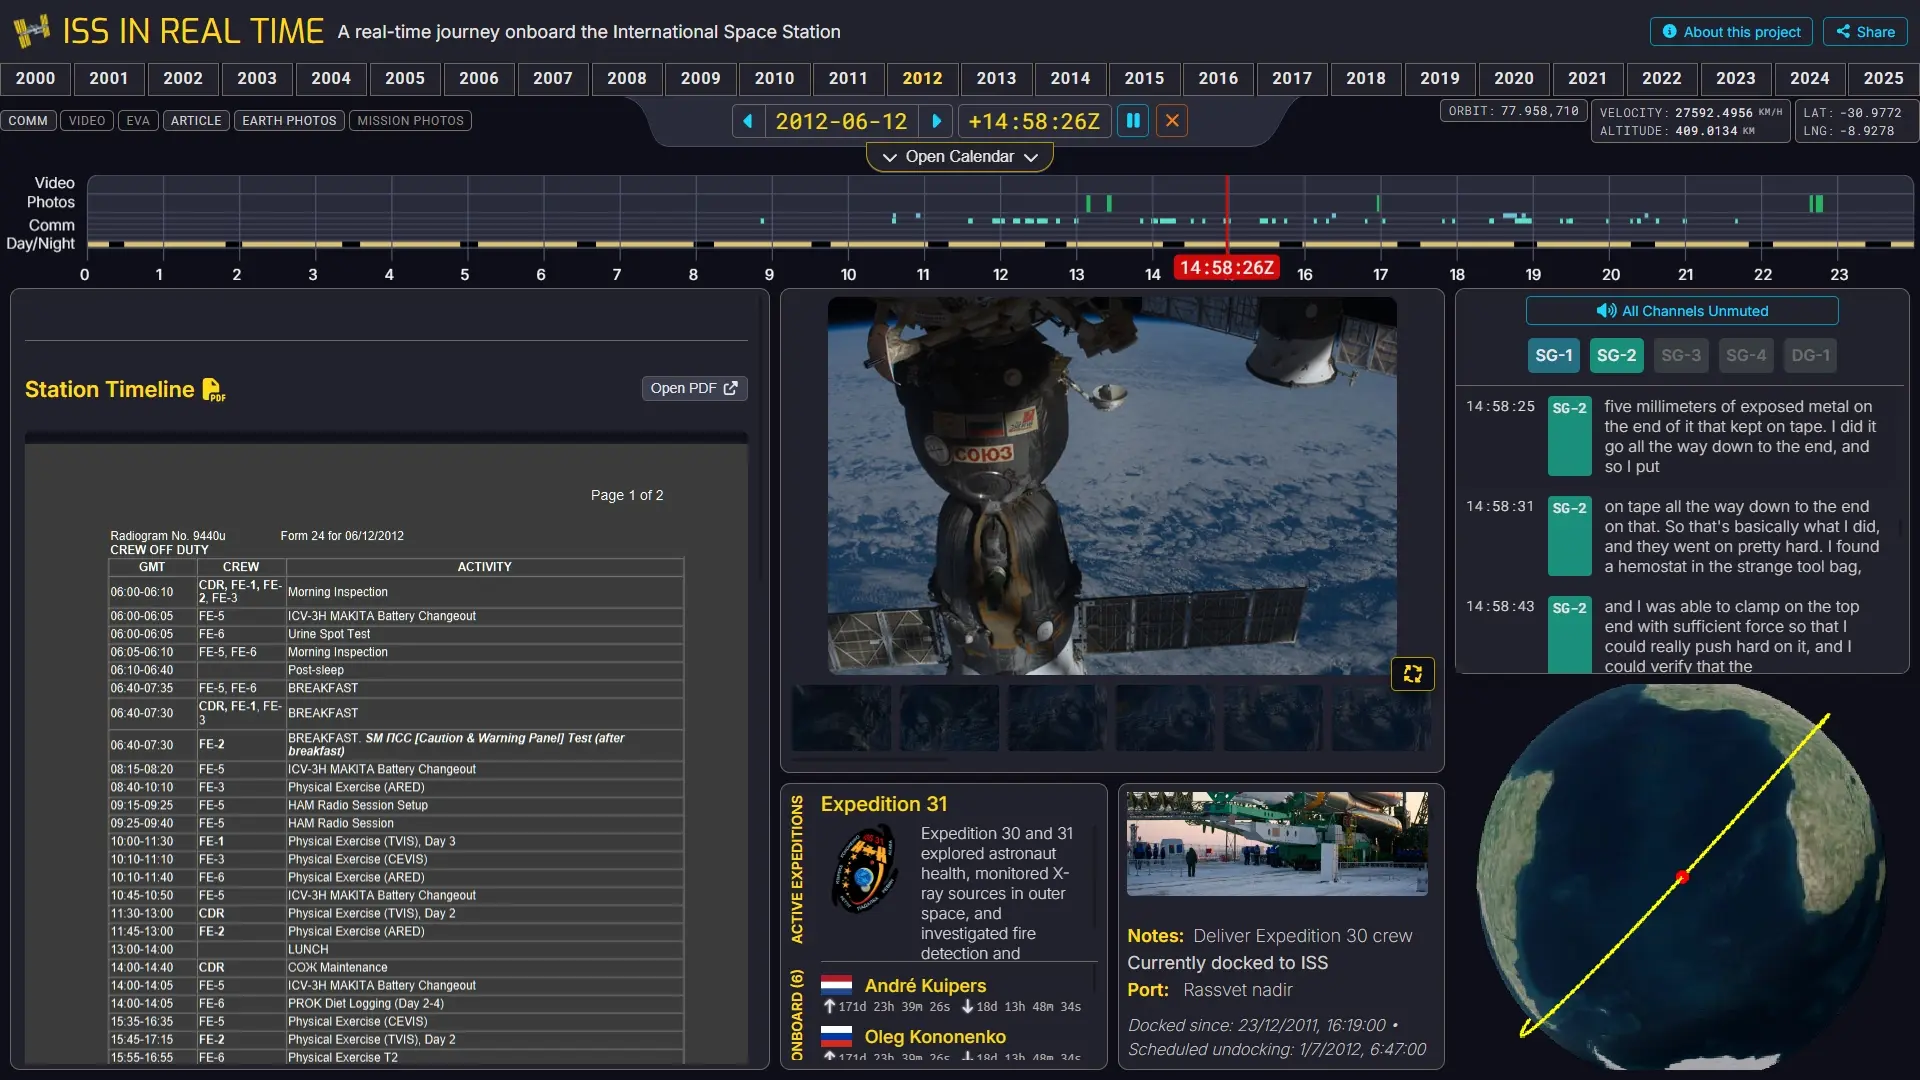Toggle the SG-1 audio channel
The width and height of the screenshot is (1920, 1080).
pos(1553,355)
